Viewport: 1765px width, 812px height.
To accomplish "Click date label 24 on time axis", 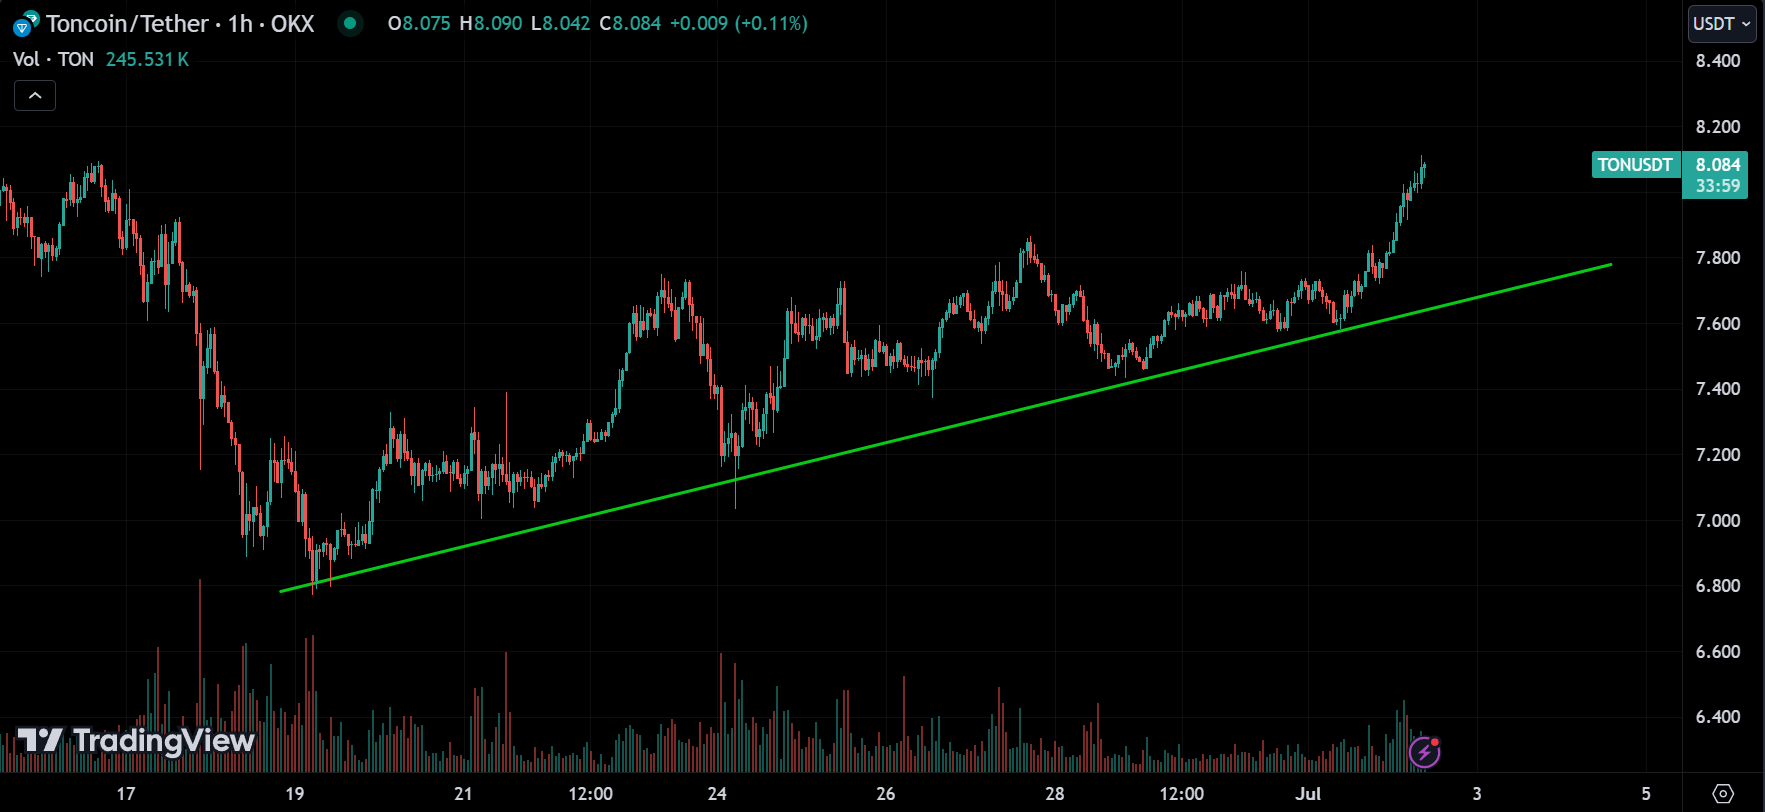I will [x=717, y=794].
